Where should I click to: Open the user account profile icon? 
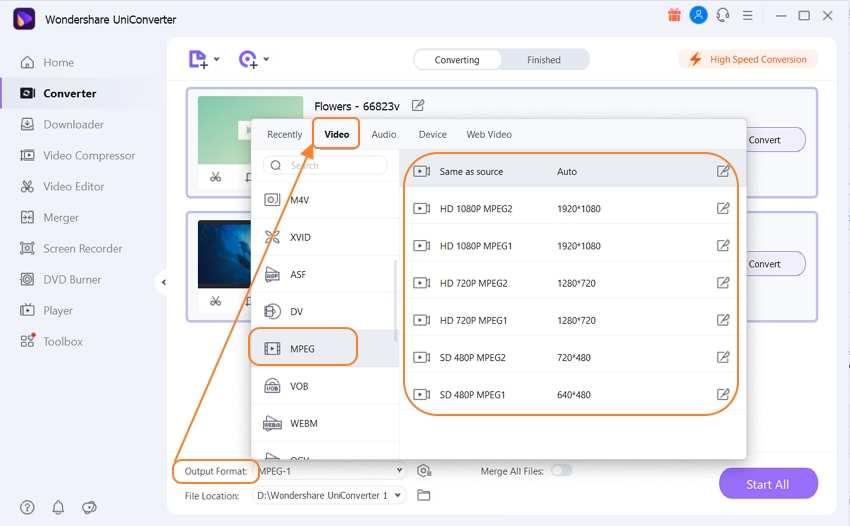pyautogui.click(x=698, y=15)
